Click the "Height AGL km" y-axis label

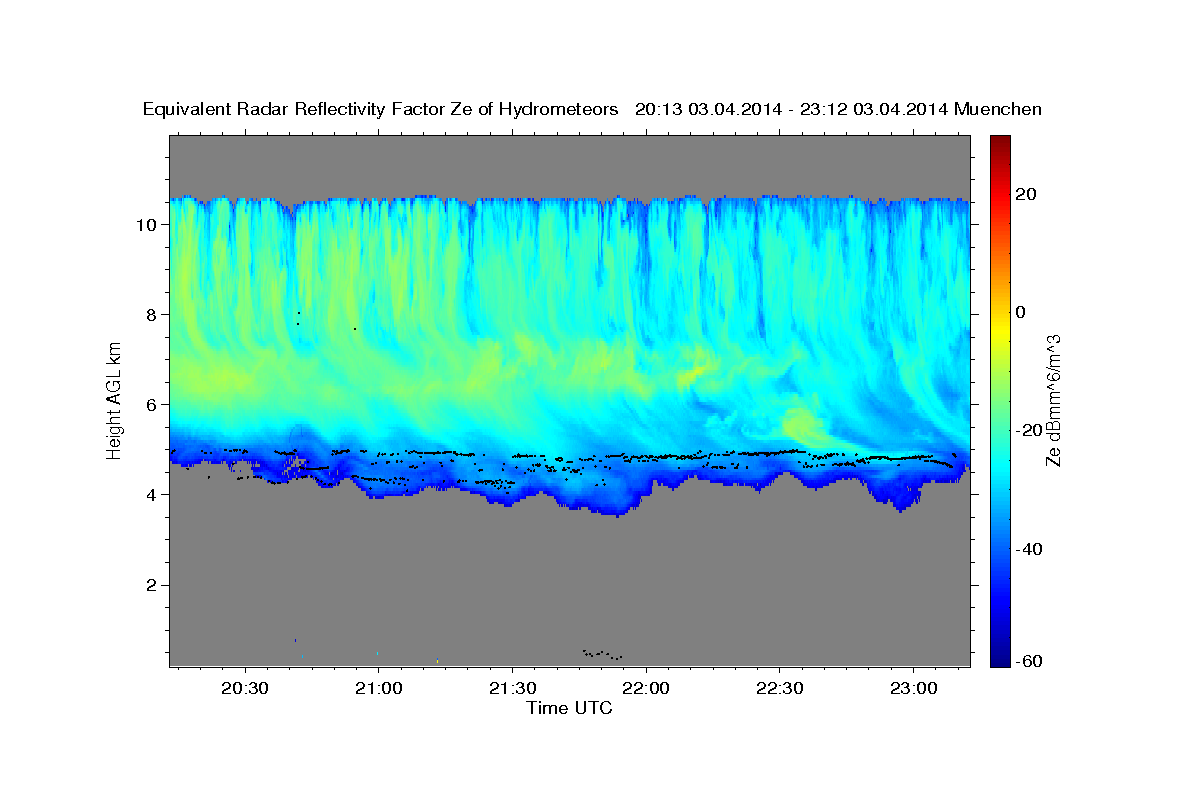114,400
